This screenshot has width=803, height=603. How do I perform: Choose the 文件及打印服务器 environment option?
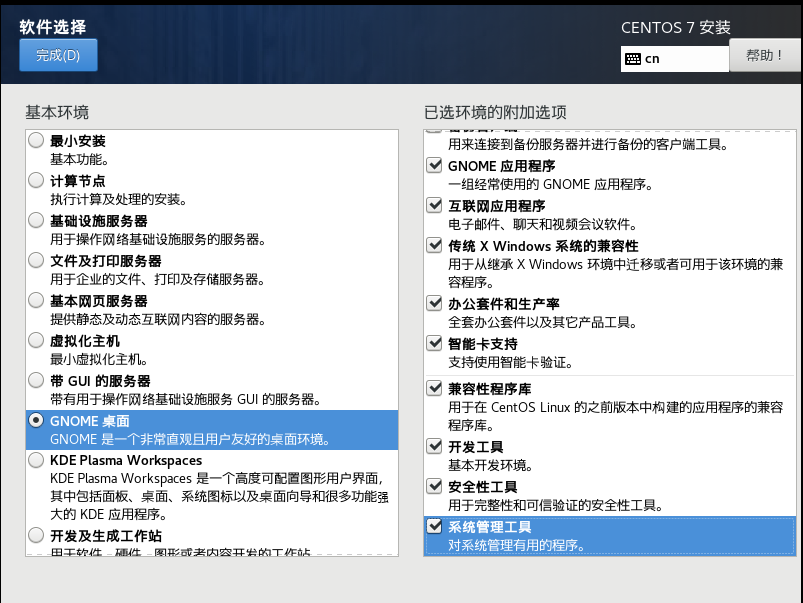point(36,260)
